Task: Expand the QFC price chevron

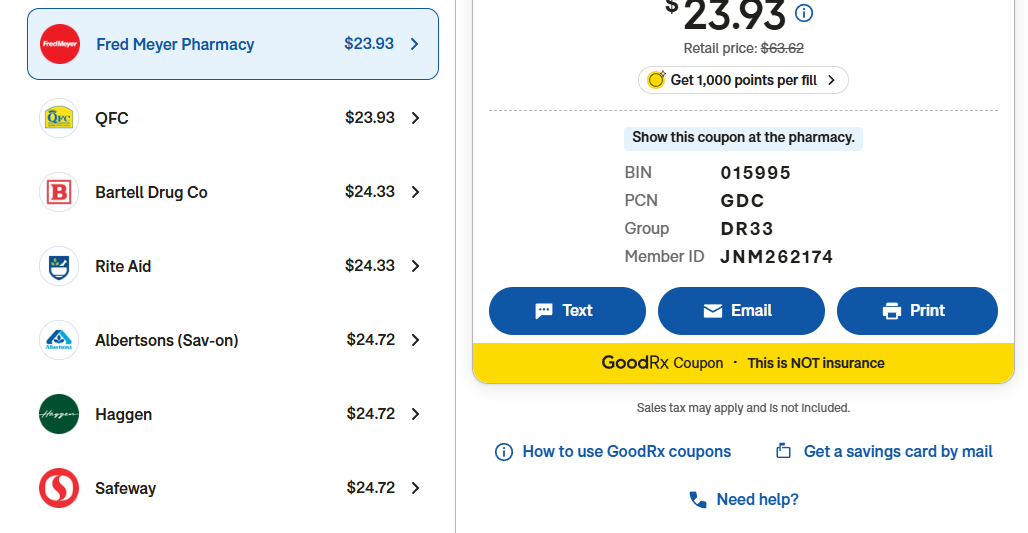Action: click(416, 118)
